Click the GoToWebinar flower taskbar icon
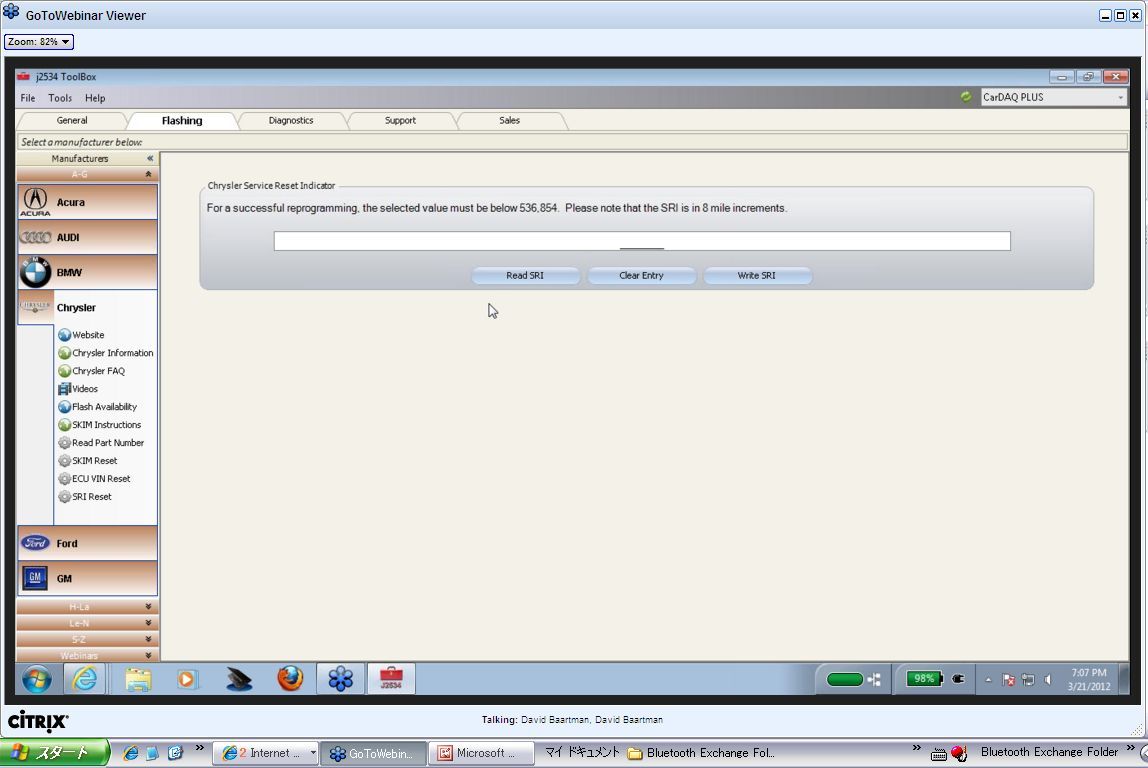 pyautogui.click(x=340, y=679)
